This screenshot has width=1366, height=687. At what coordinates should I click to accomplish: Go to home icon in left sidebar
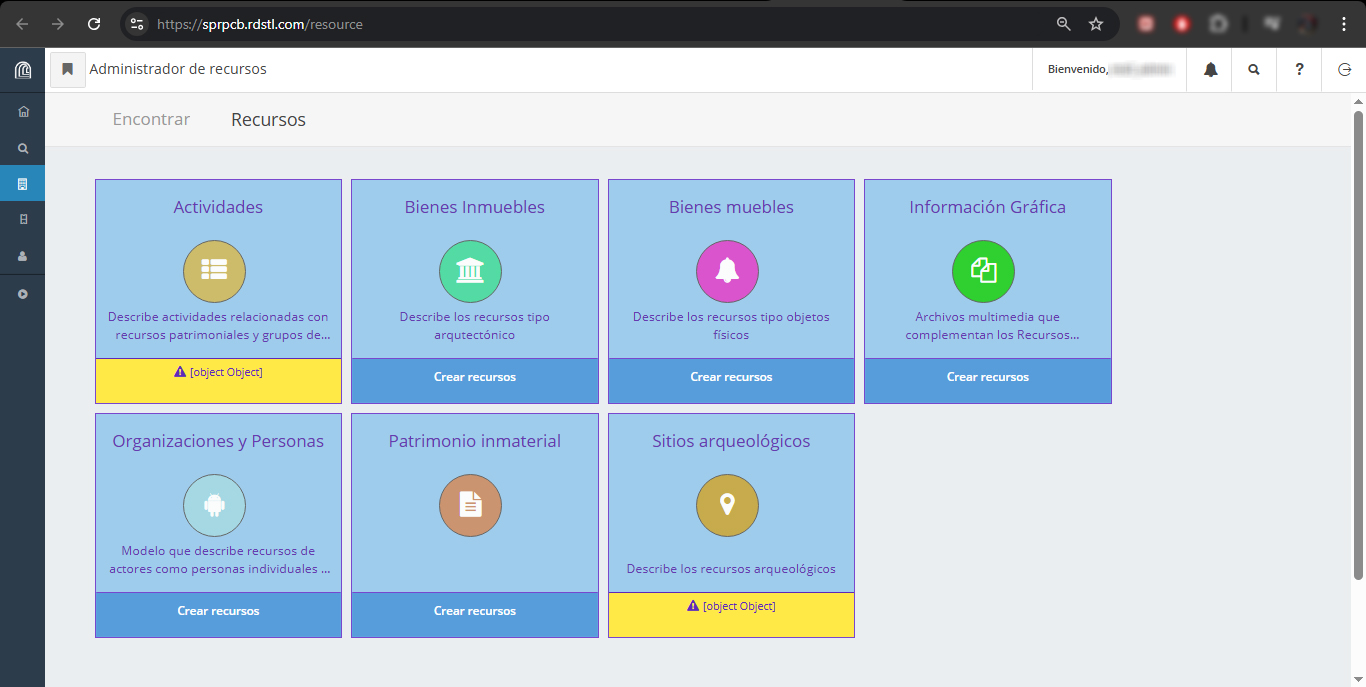(x=23, y=111)
